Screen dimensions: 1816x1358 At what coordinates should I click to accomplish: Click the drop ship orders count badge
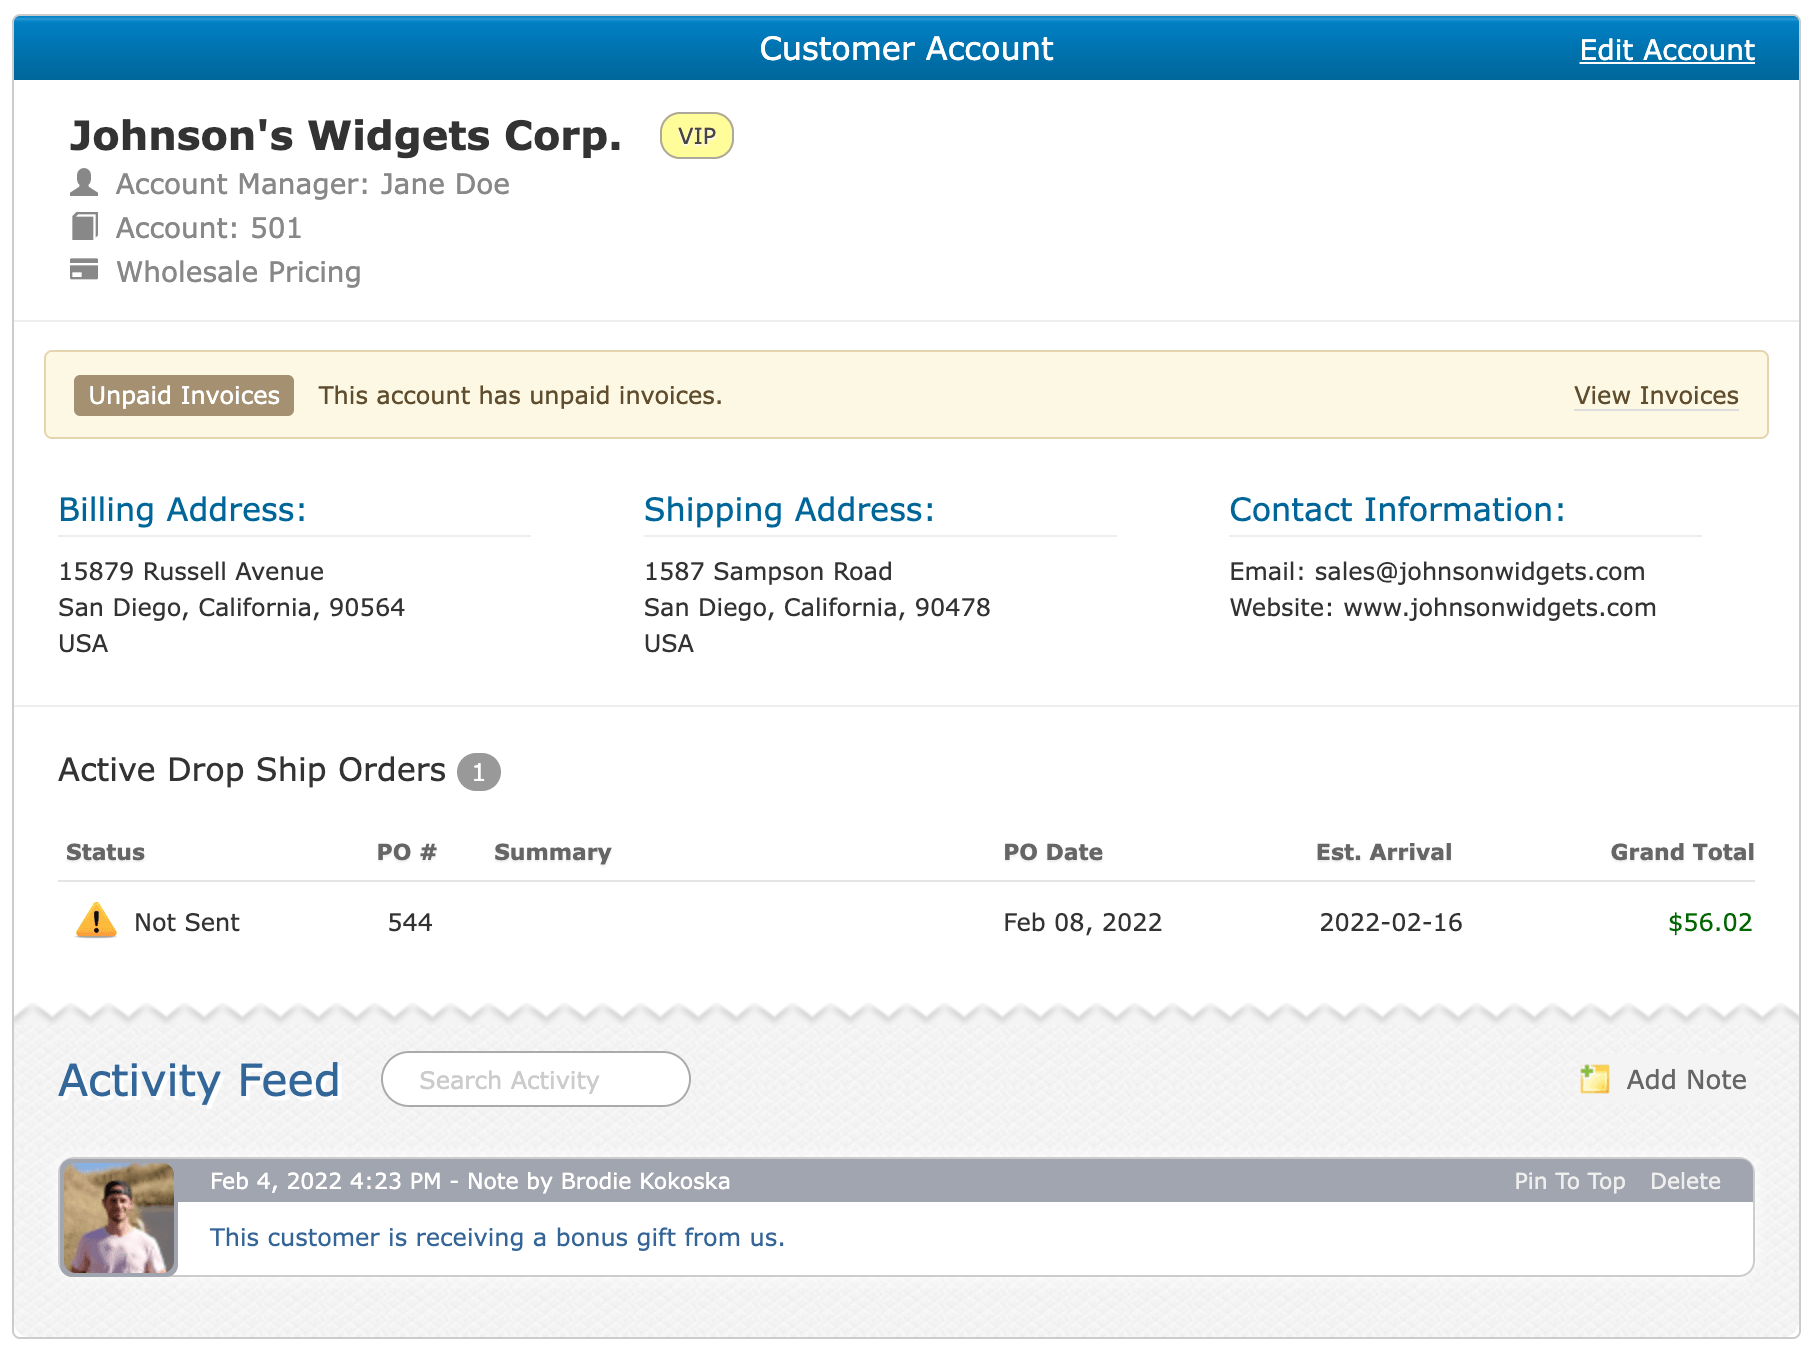coord(478,772)
